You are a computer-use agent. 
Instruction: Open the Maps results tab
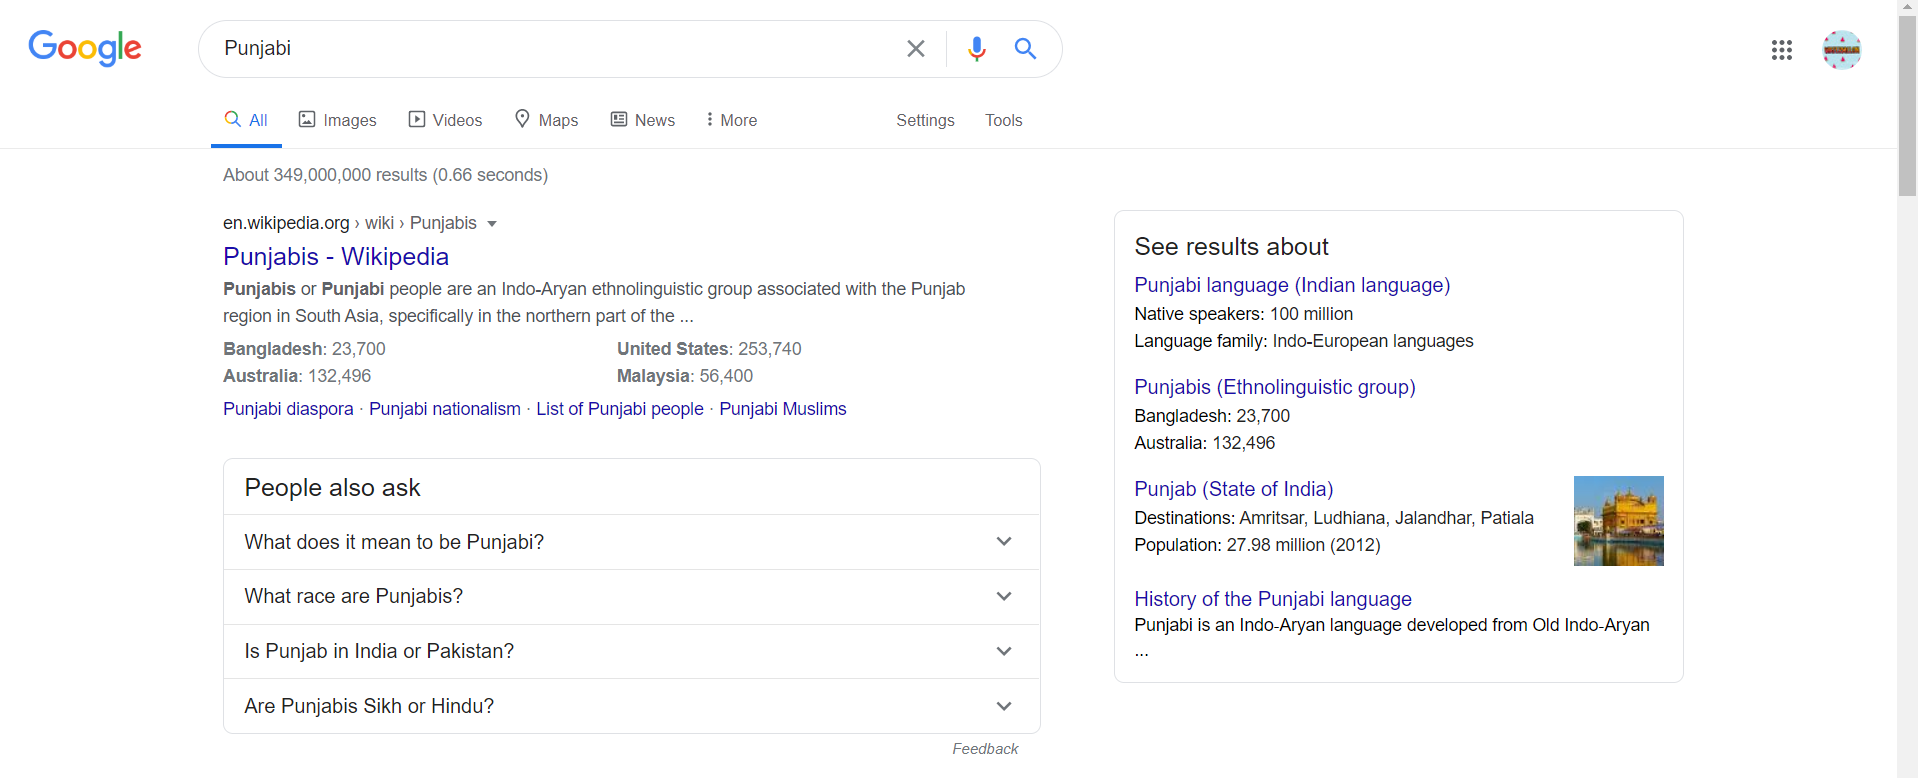tap(546, 120)
